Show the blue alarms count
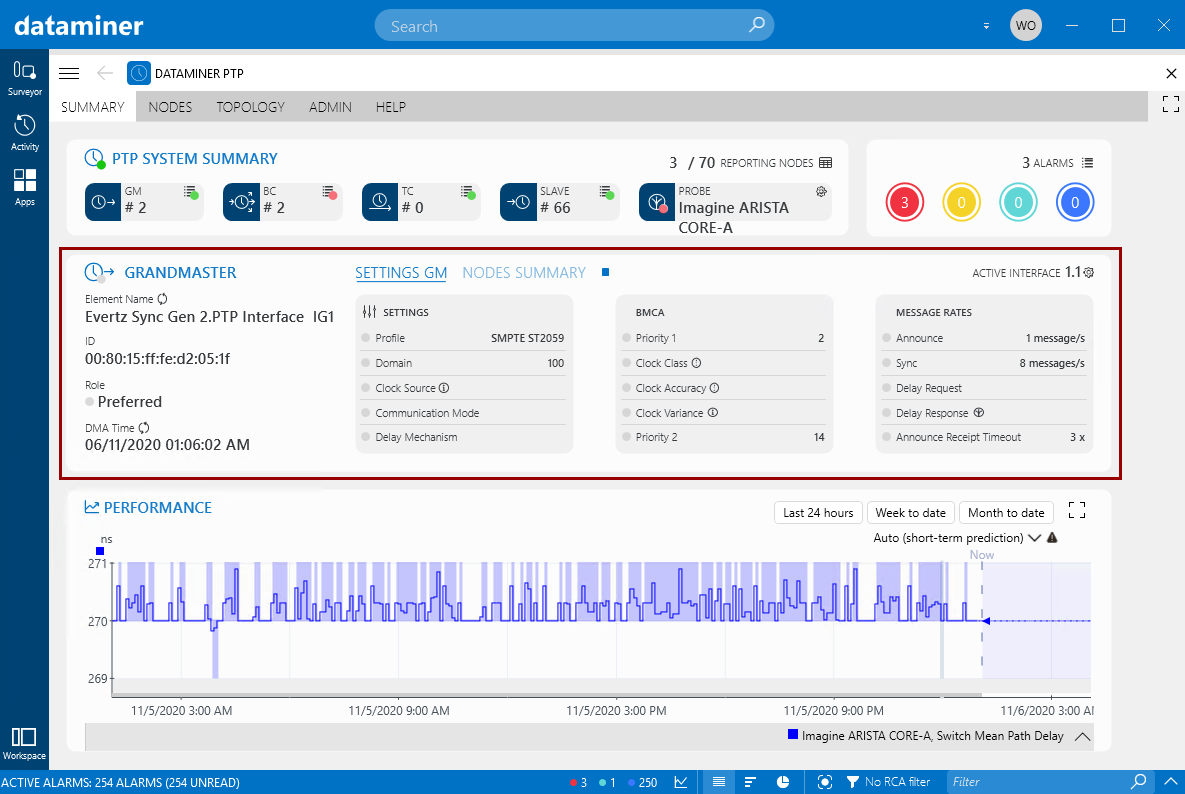This screenshot has width=1185, height=794. (x=1075, y=202)
